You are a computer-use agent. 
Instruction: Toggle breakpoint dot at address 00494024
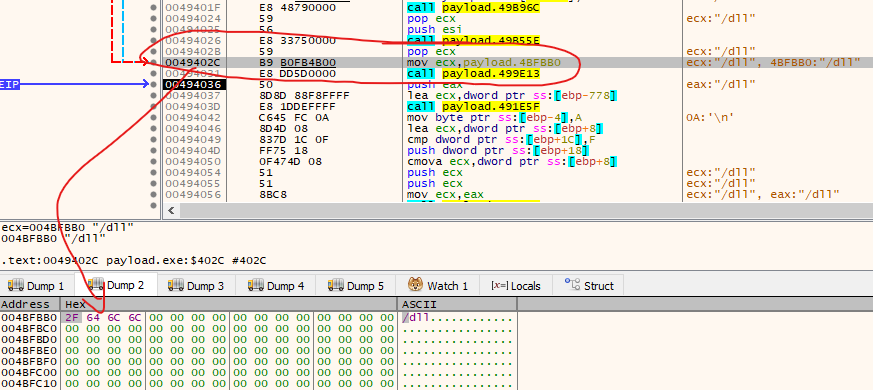(153, 18)
